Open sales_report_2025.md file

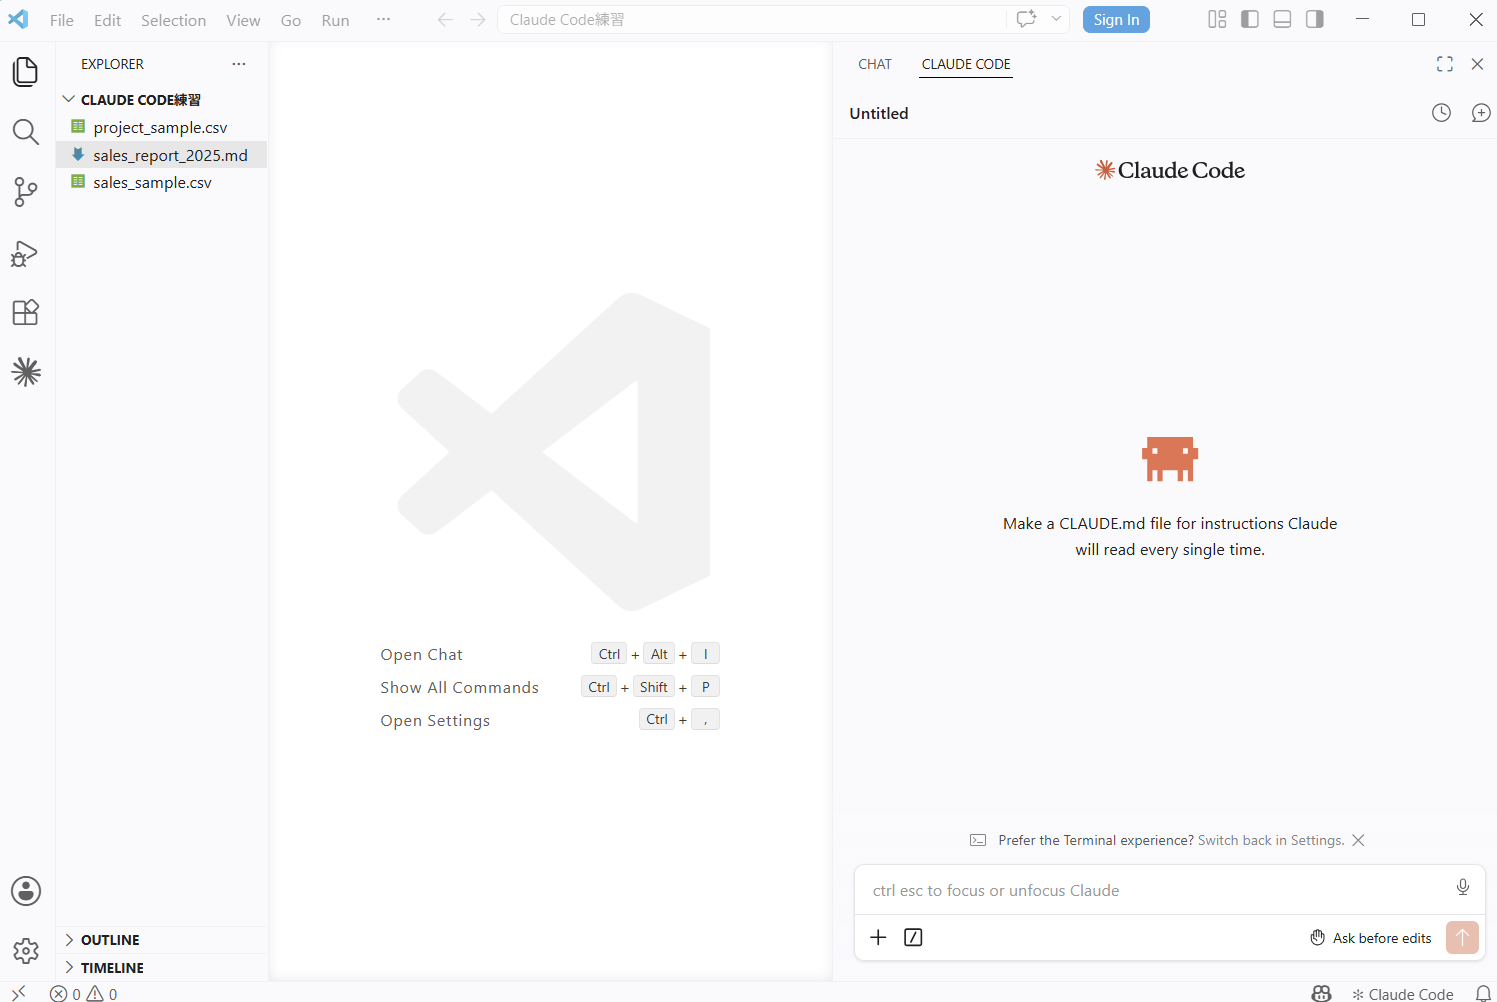pos(161,155)
